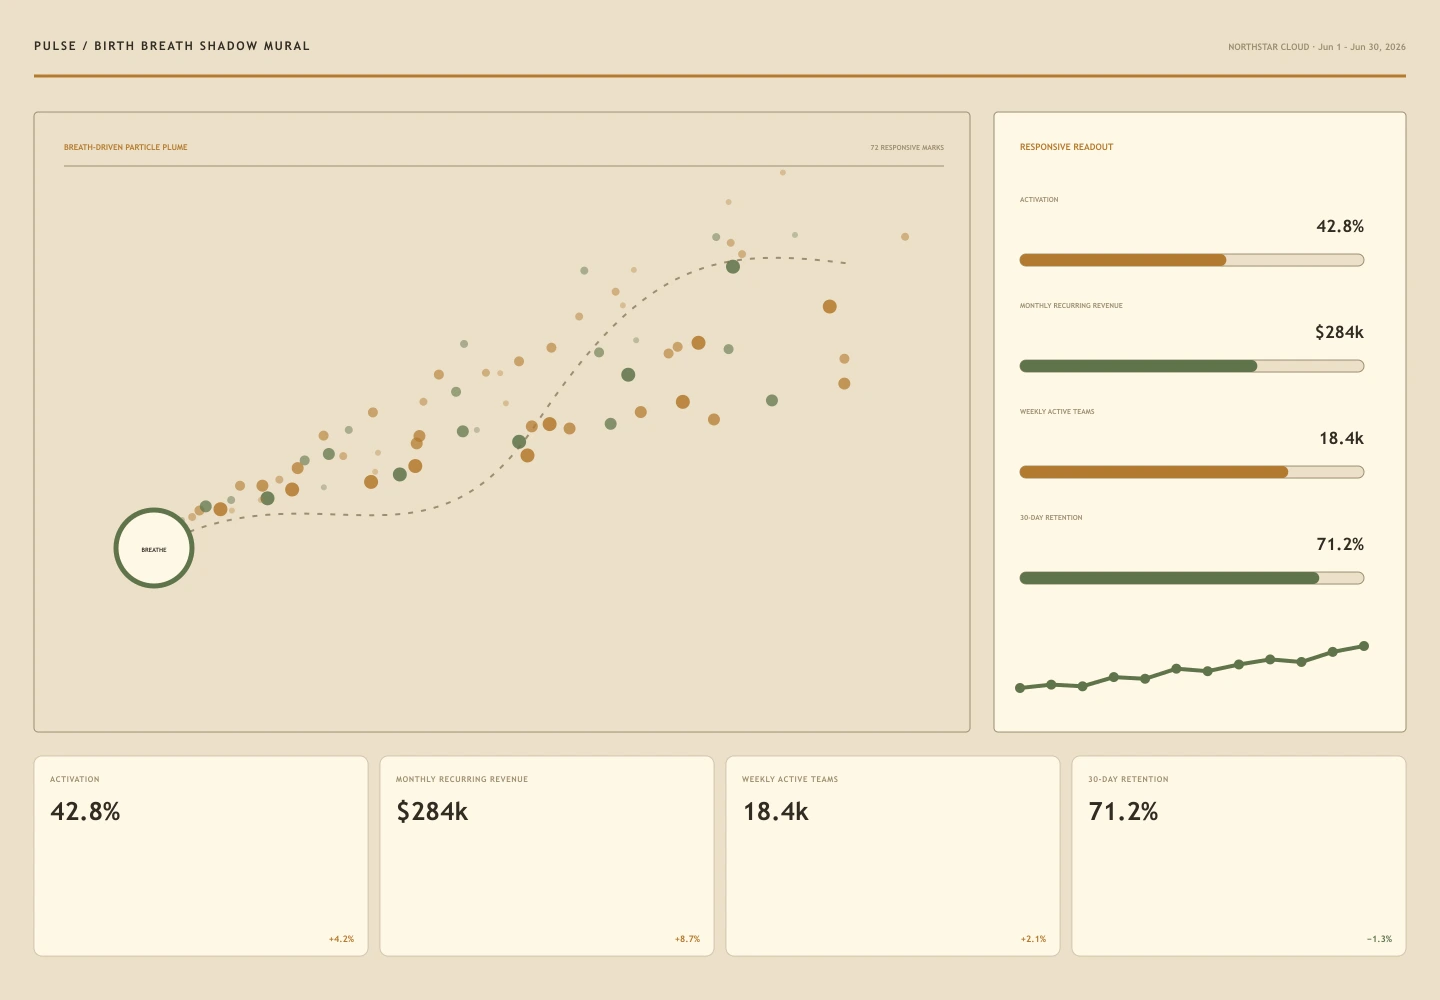The width and height of the screenshot is (1440, 1000).
Task: Select the 30-Day Retention progress bar
Action: pos(1192,578)
